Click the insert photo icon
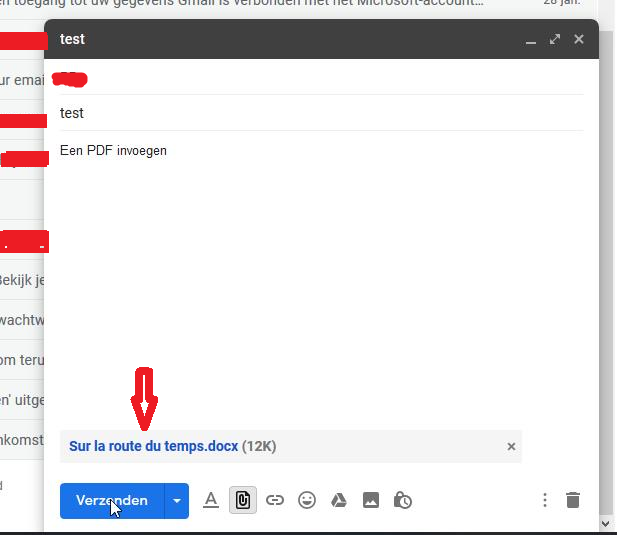 pyautogui.click(x=371, y=500)
